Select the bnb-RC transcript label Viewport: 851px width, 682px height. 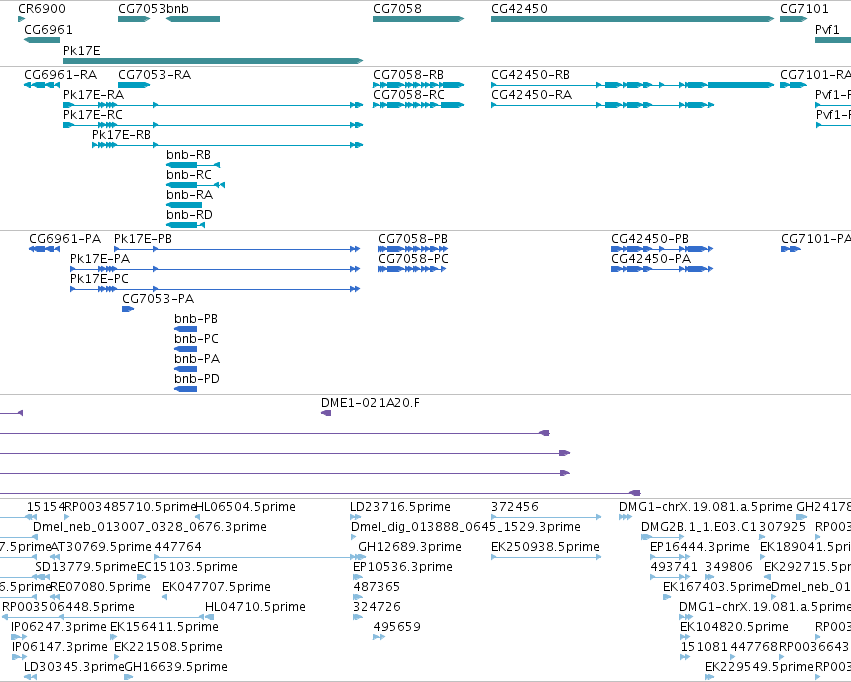(x=189, y=175)
